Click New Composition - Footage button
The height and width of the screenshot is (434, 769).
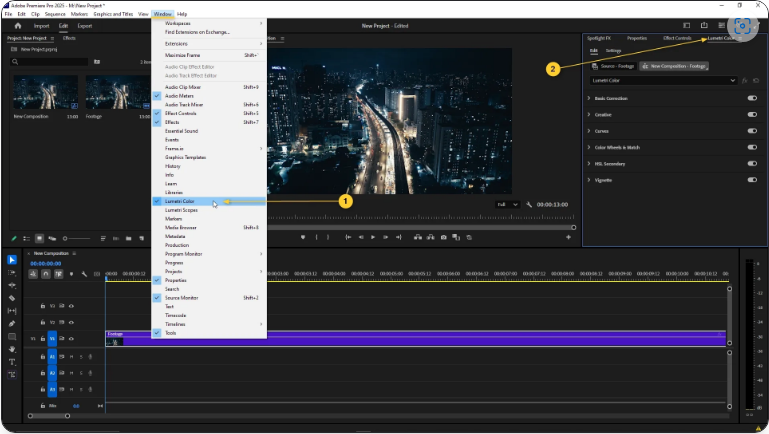pos(674,66)
